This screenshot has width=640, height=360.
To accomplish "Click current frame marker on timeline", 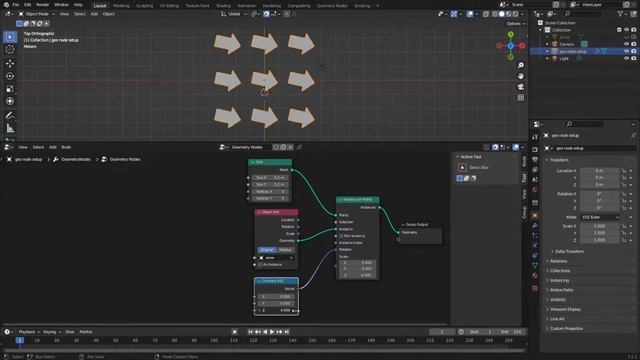I will click(20, 340).
